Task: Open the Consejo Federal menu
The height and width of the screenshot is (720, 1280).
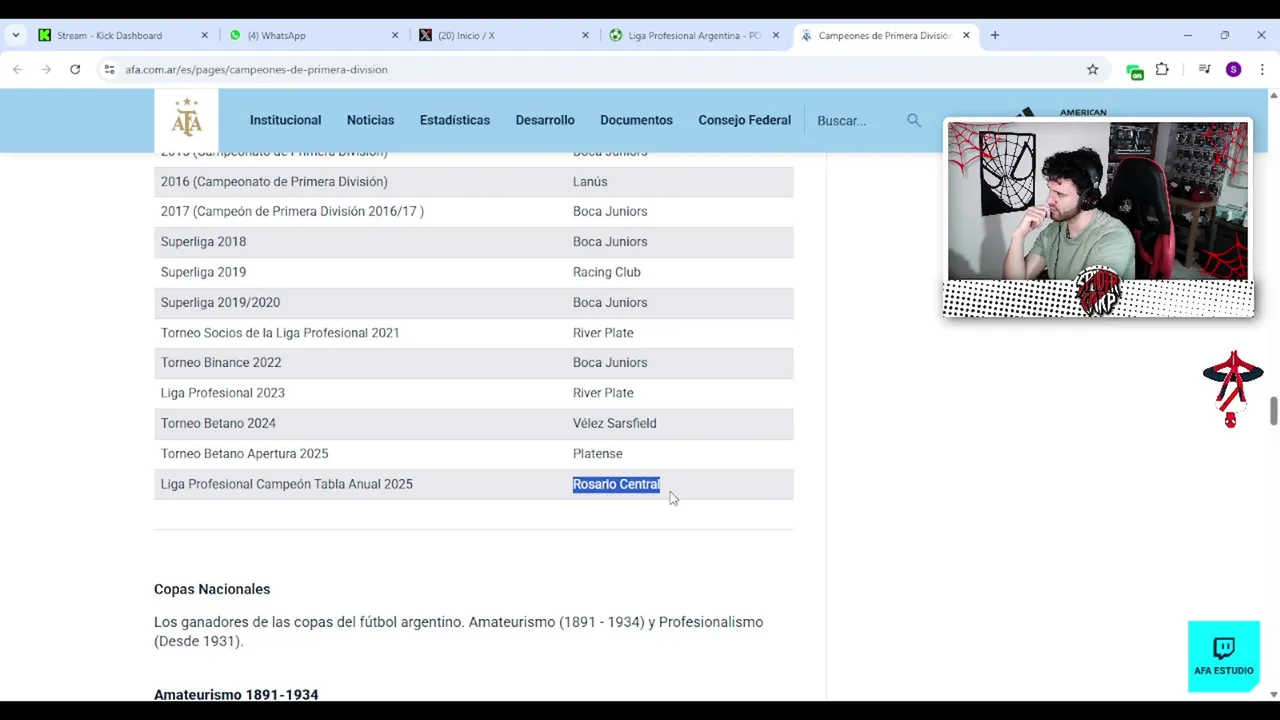Action: pyautogui.click(x=744, y=120)
